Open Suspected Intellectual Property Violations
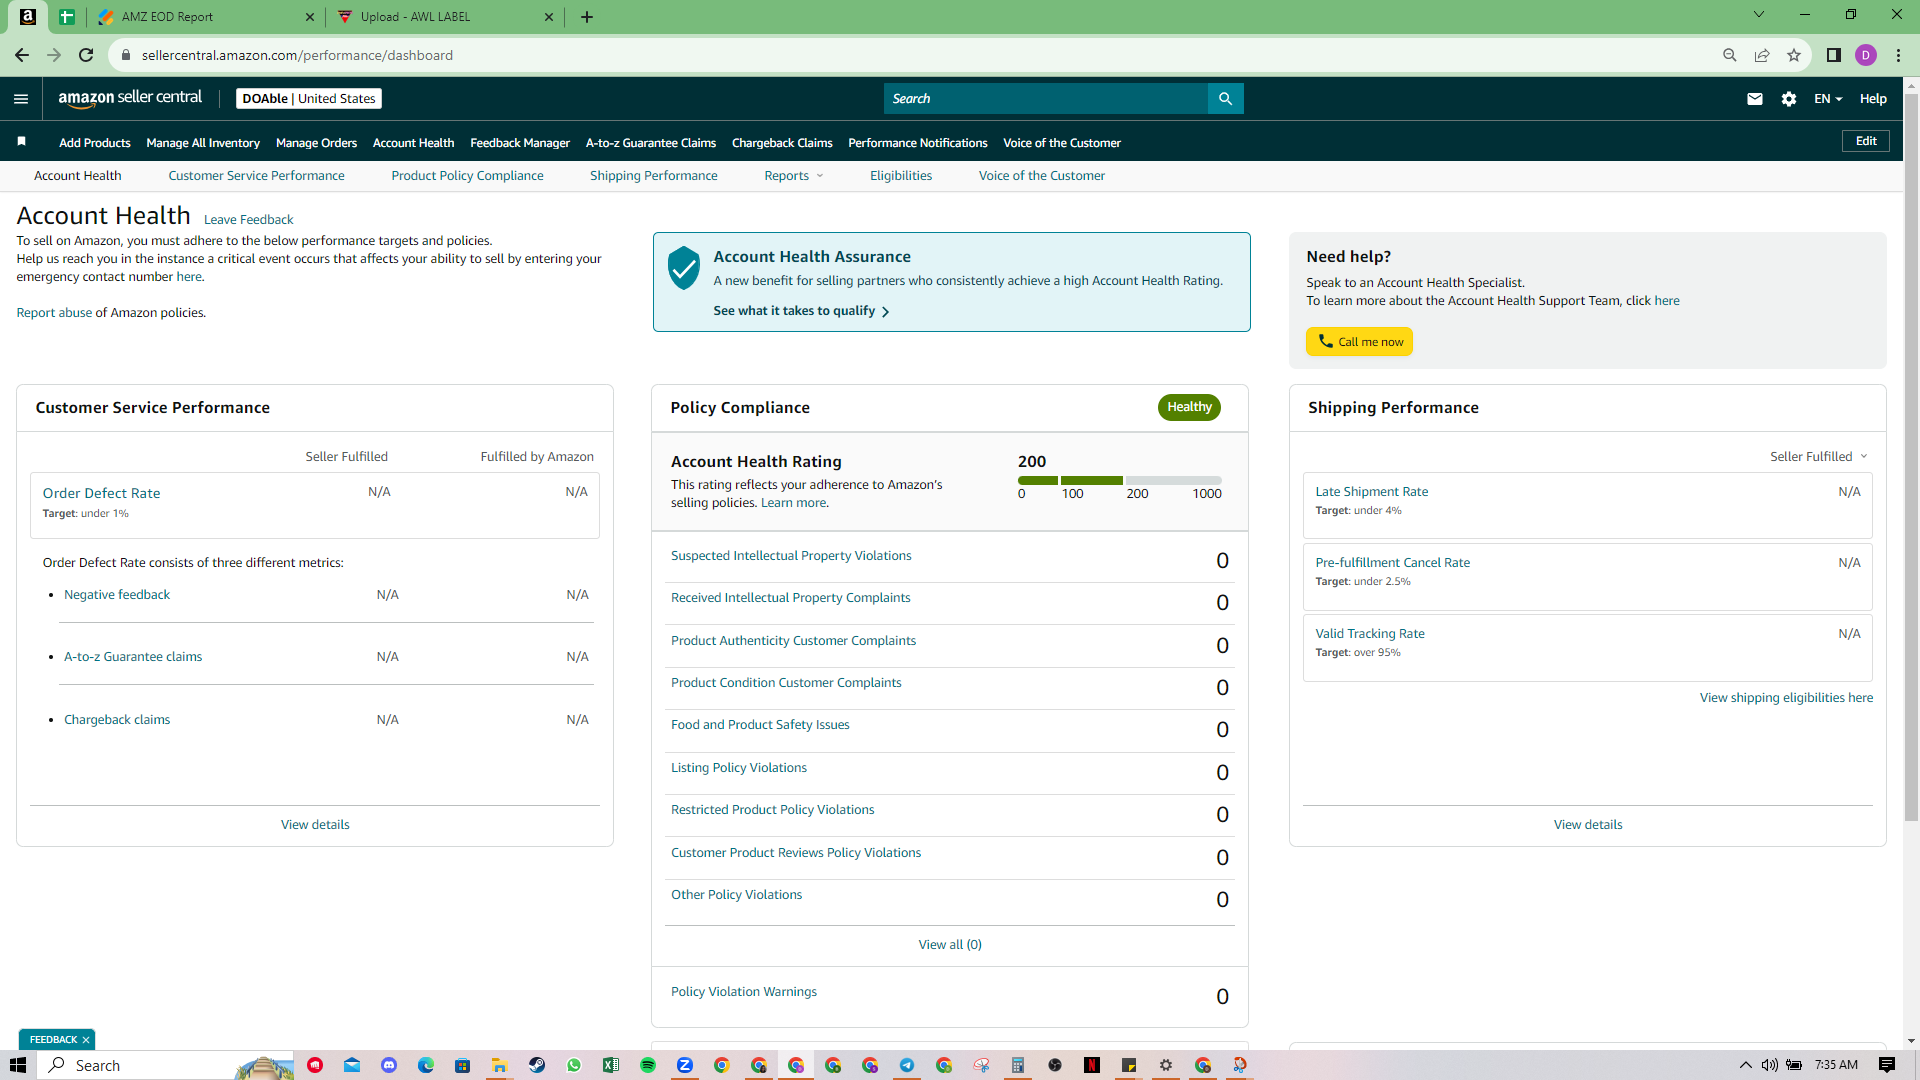The image size is (1920, 1080). tap(791, 556)
